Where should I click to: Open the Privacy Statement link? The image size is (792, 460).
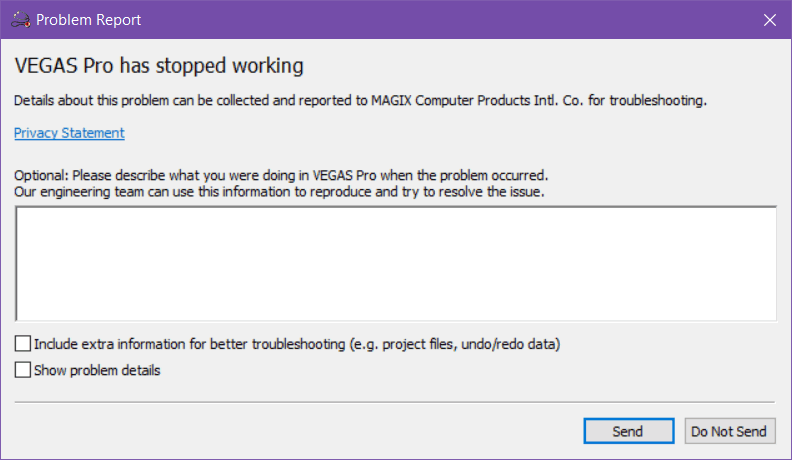69,133
